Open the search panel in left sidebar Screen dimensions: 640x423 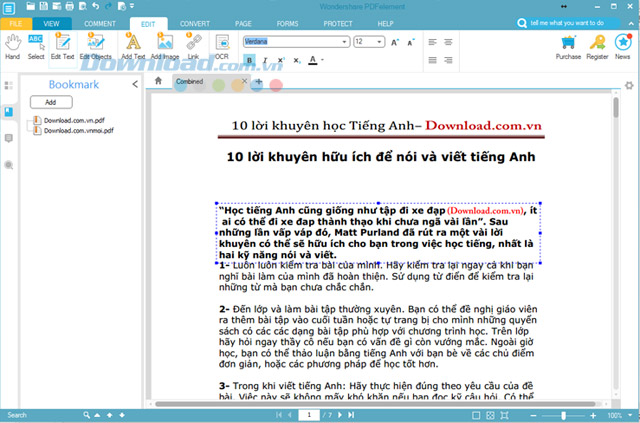coord(9,165)
